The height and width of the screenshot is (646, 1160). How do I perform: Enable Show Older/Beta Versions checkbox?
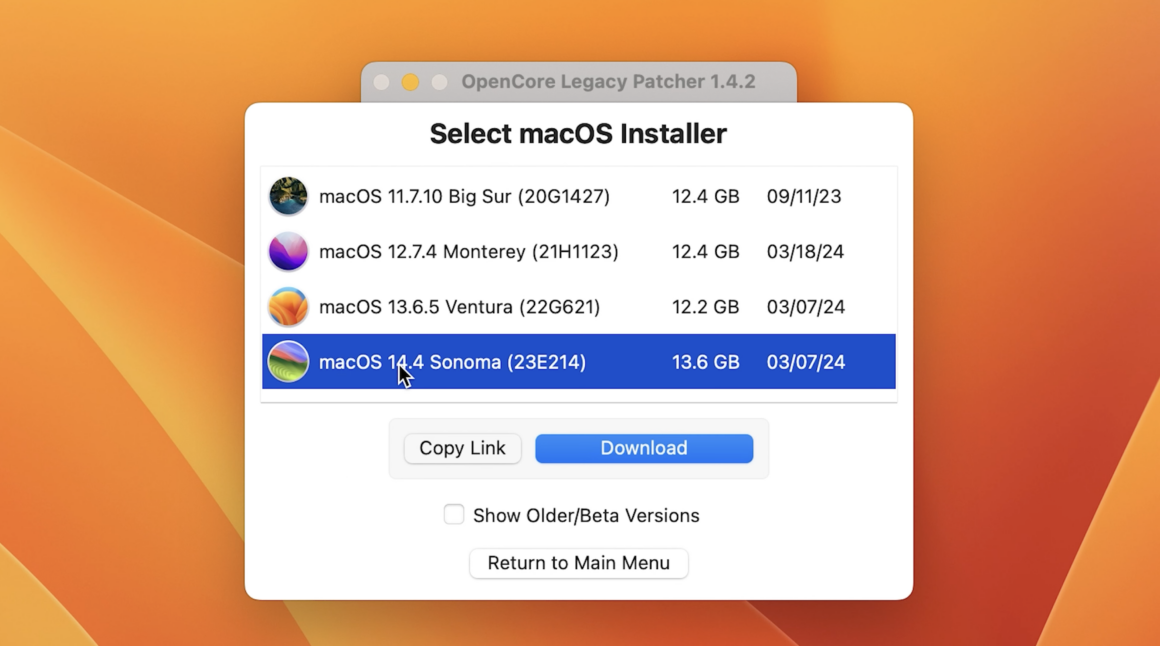pos(453,514)
